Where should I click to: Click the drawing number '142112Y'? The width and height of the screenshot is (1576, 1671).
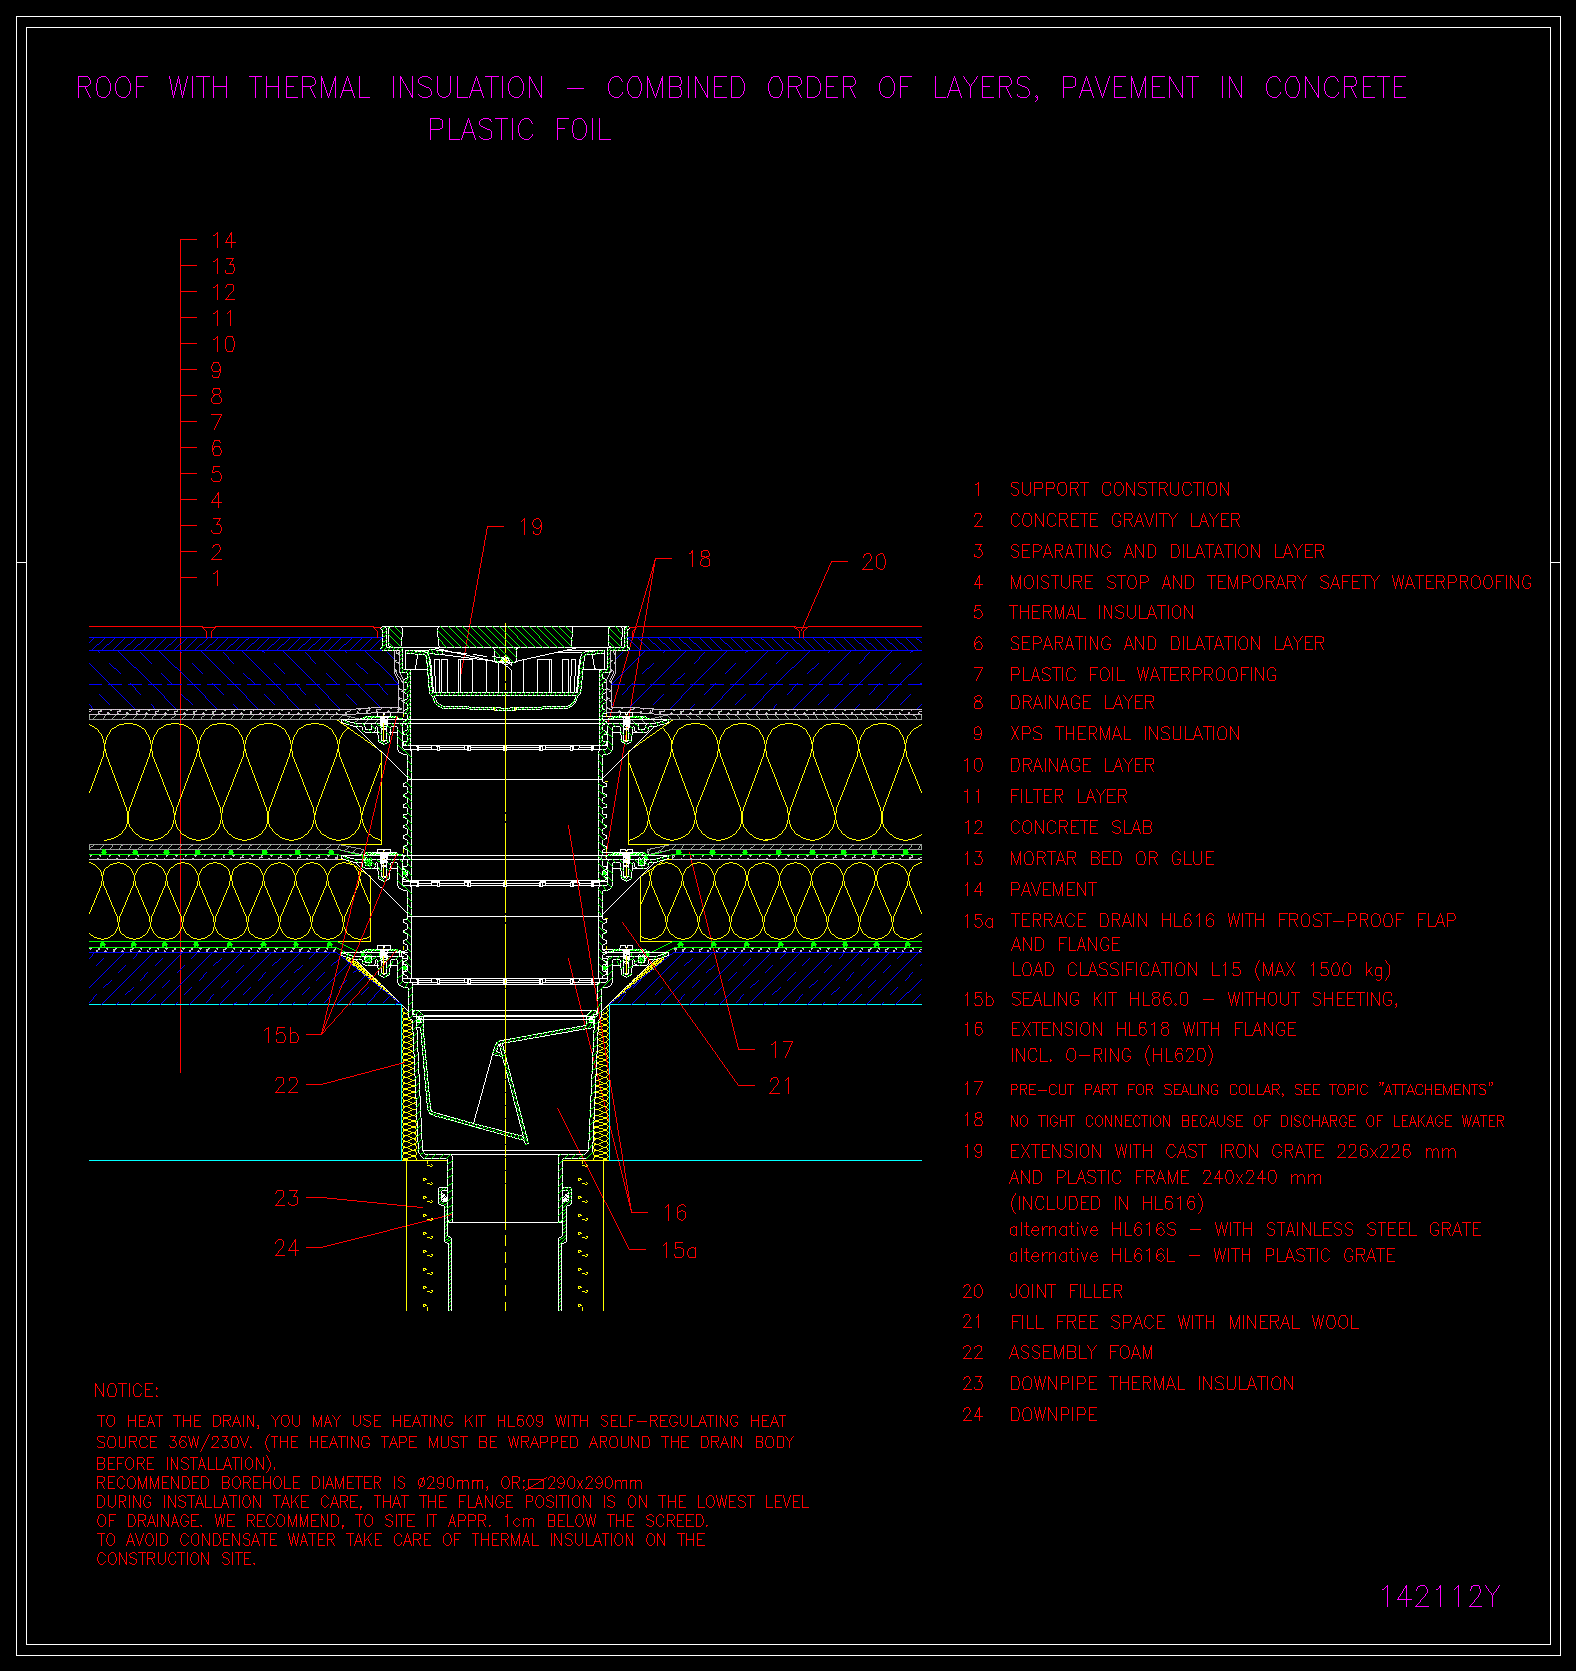1440,1597
